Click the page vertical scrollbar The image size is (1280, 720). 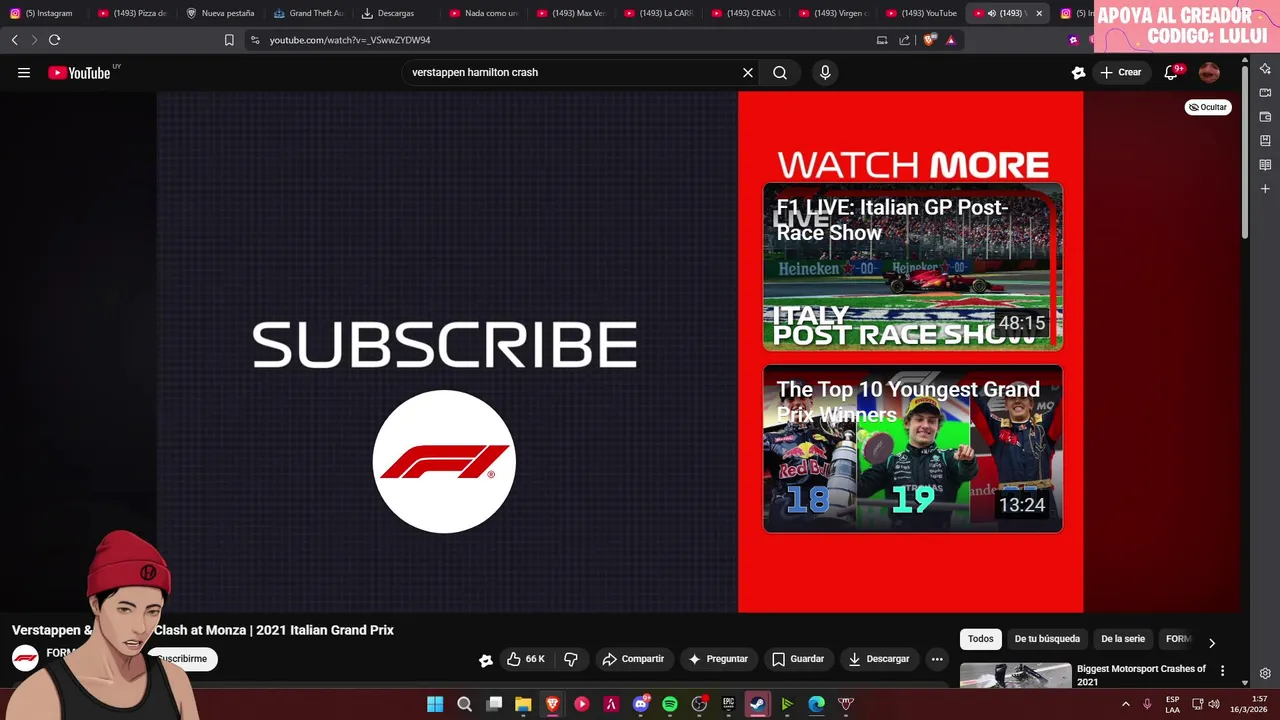point(1245,150)
